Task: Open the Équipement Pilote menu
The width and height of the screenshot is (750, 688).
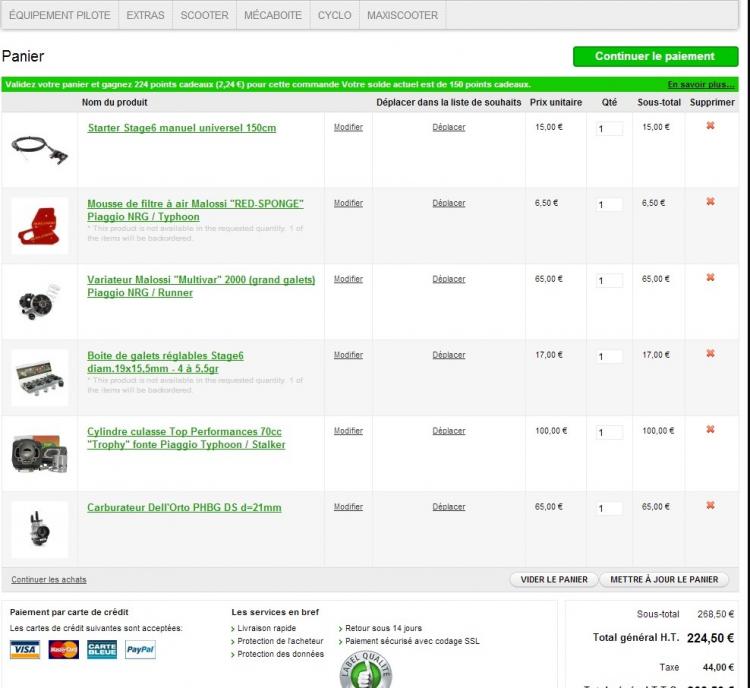Action: pos(60,15)
